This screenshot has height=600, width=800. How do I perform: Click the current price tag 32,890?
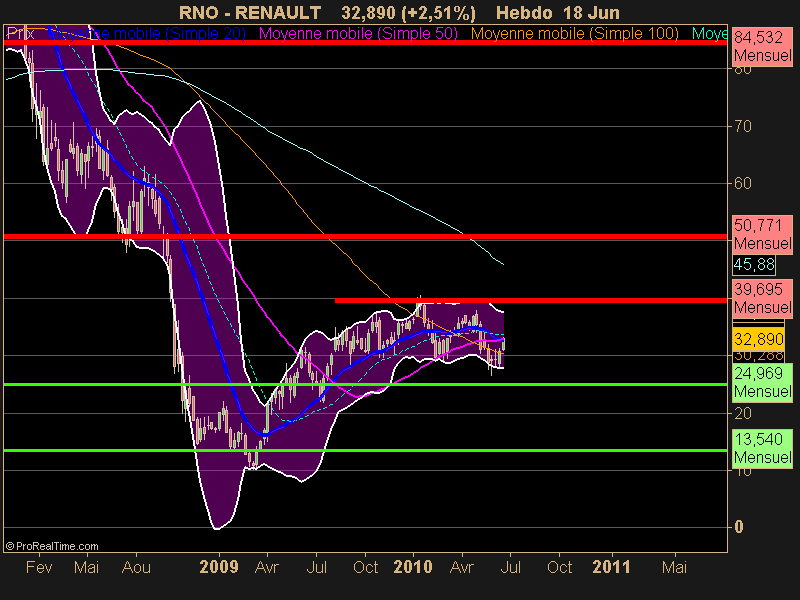[759, 339]
